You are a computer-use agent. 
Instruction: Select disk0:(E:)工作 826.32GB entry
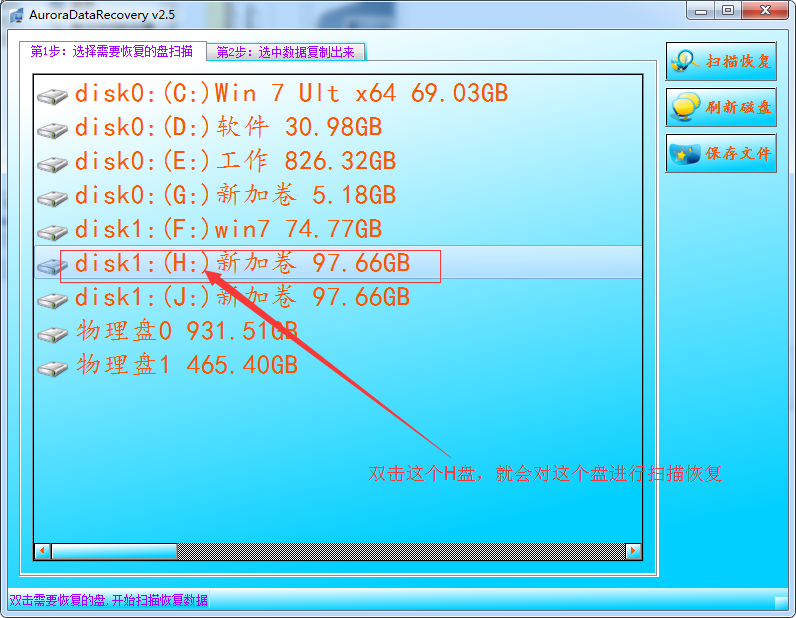pos(235,161)
